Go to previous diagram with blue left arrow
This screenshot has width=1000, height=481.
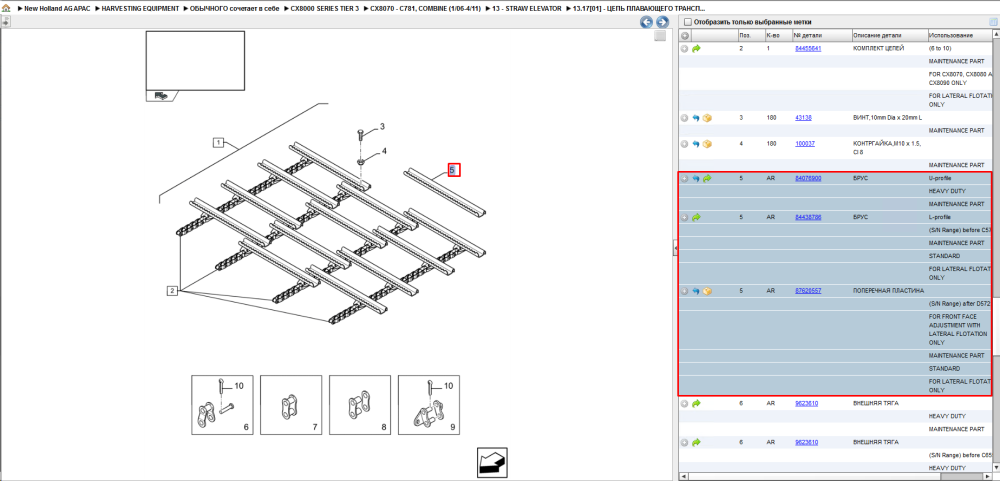point(647,22)
